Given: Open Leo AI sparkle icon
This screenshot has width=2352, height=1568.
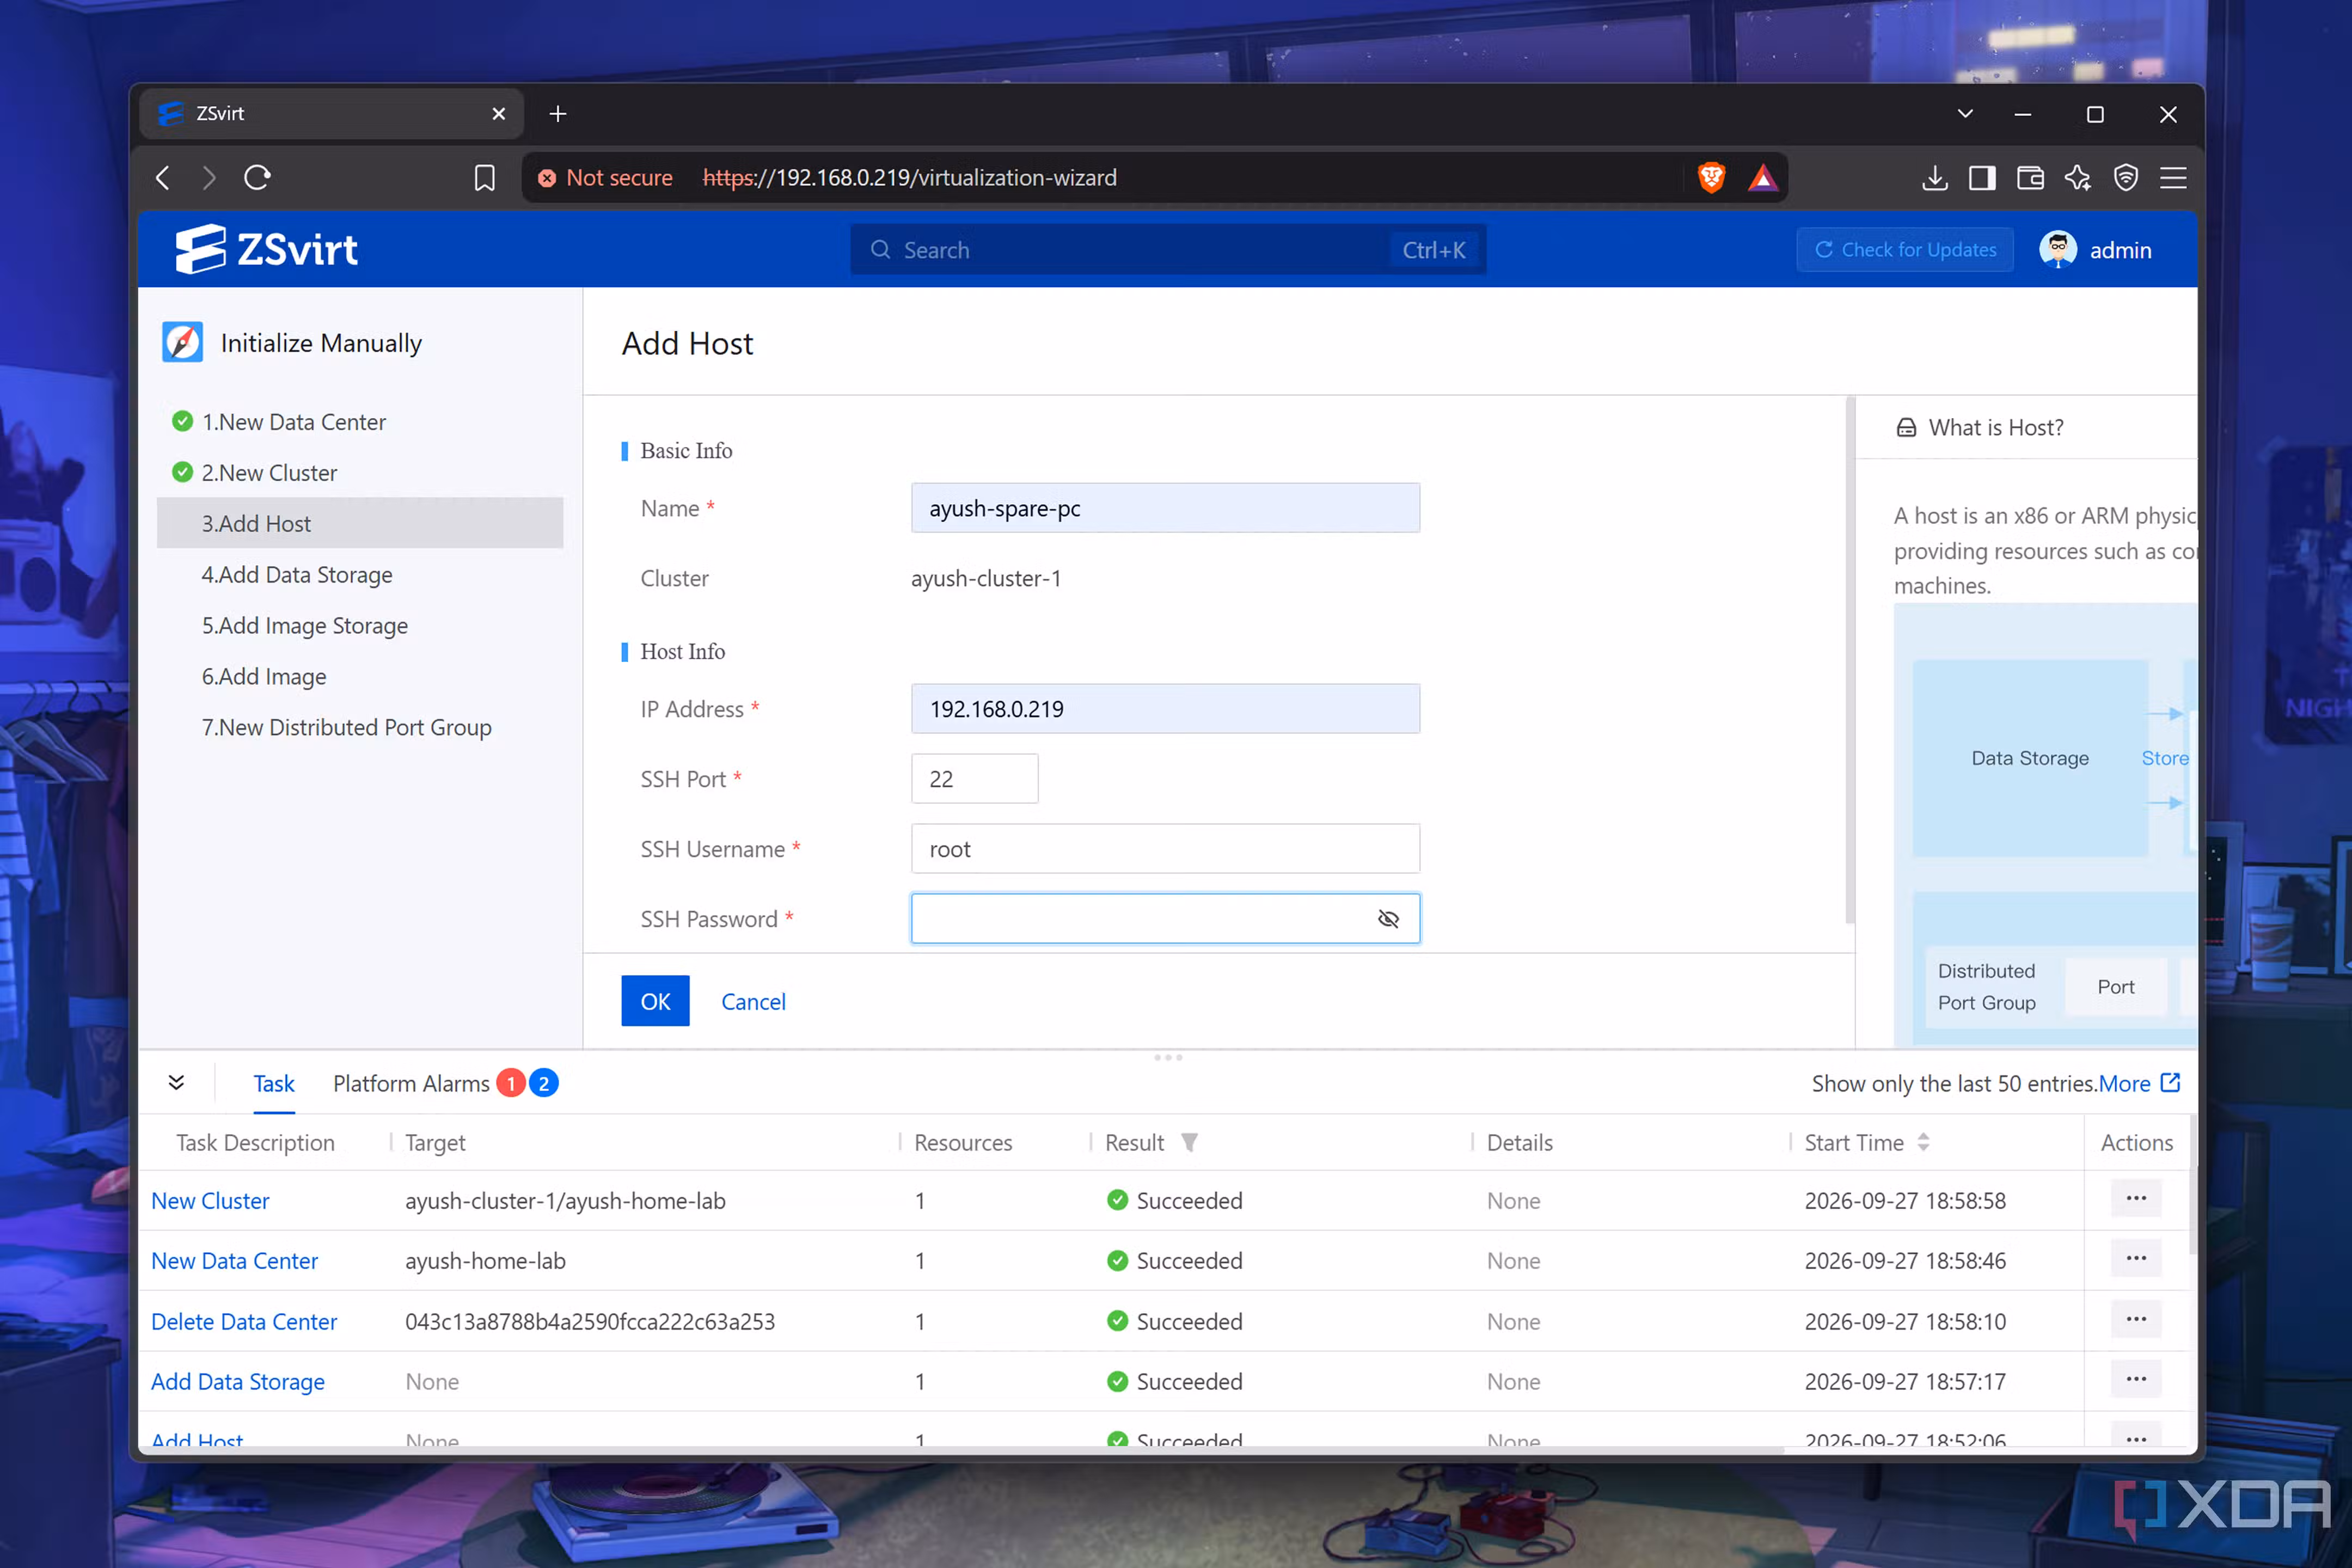Looking at the screenshot, I should point(2078,178).
